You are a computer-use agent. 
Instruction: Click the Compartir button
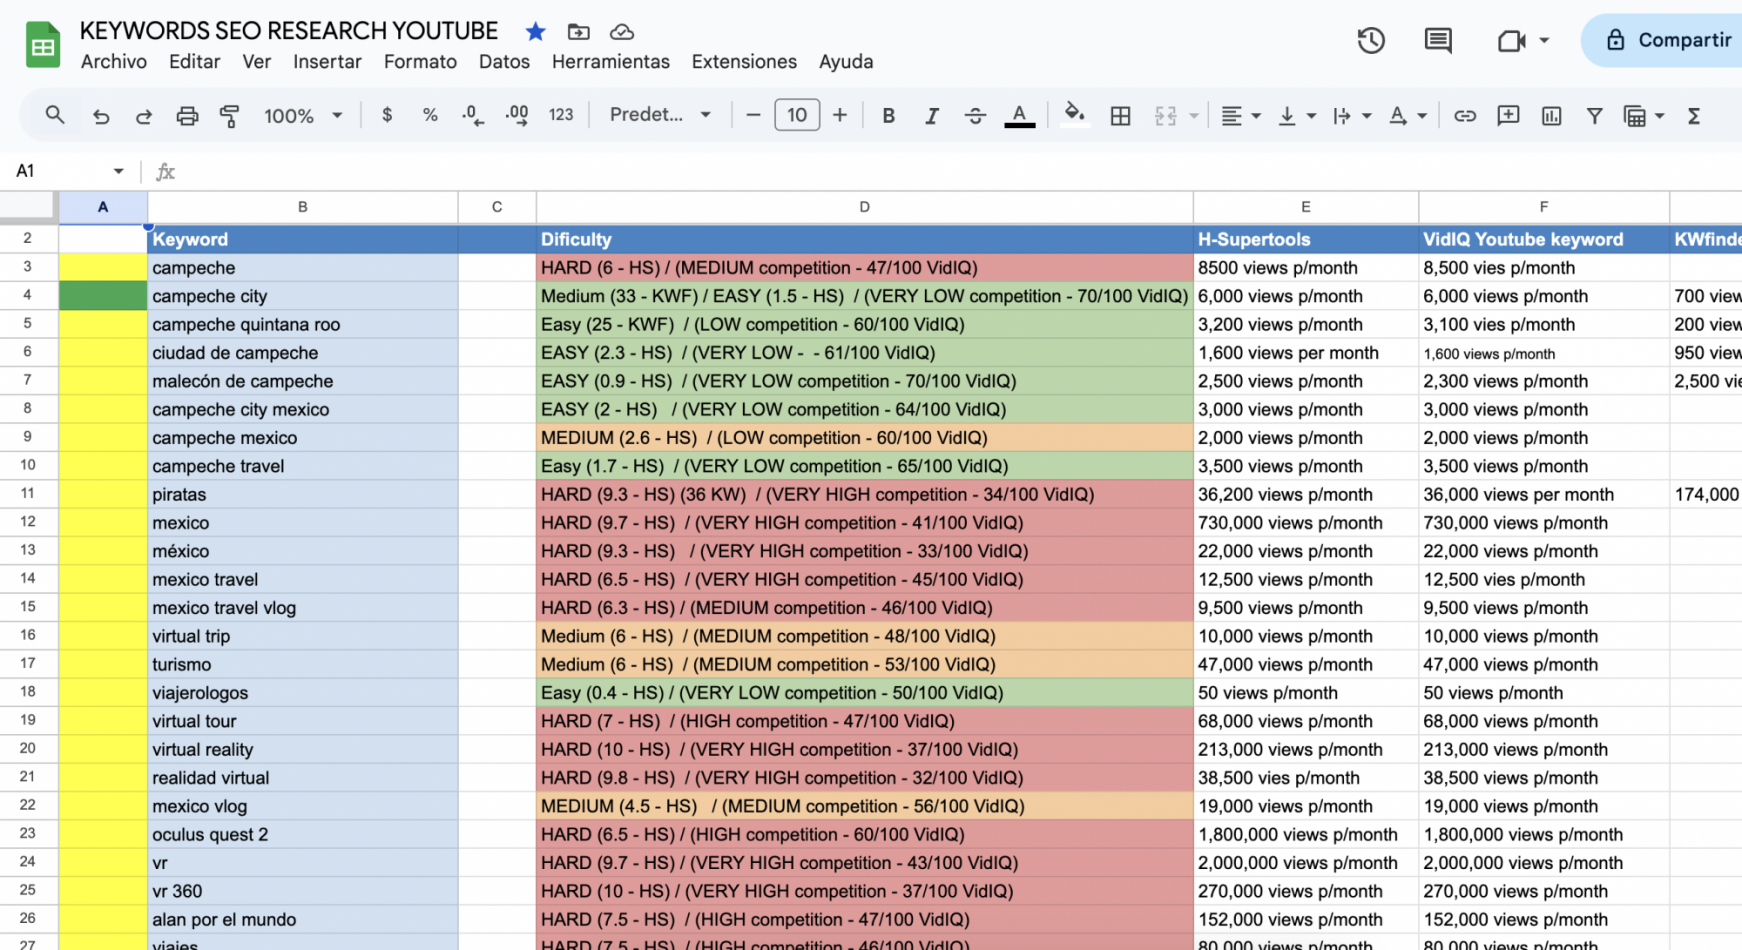(1670, 41)
